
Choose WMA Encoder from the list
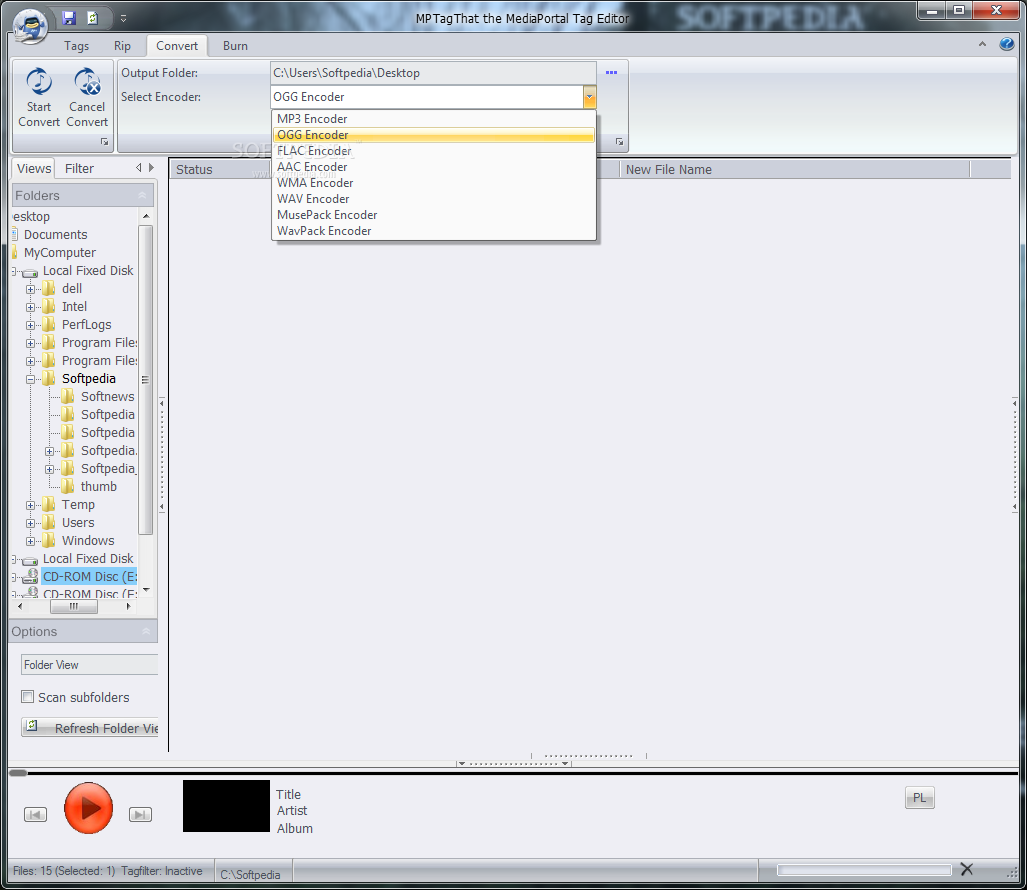pyautogui.click(x=434, y=183)
